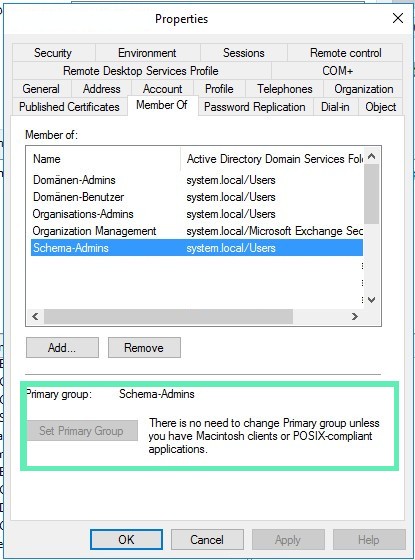The width and height of the screenshot is (415, 560).
Task: Click the vertical scrollbar thumb
Action: pyautogui.click(x=372, y=194)
